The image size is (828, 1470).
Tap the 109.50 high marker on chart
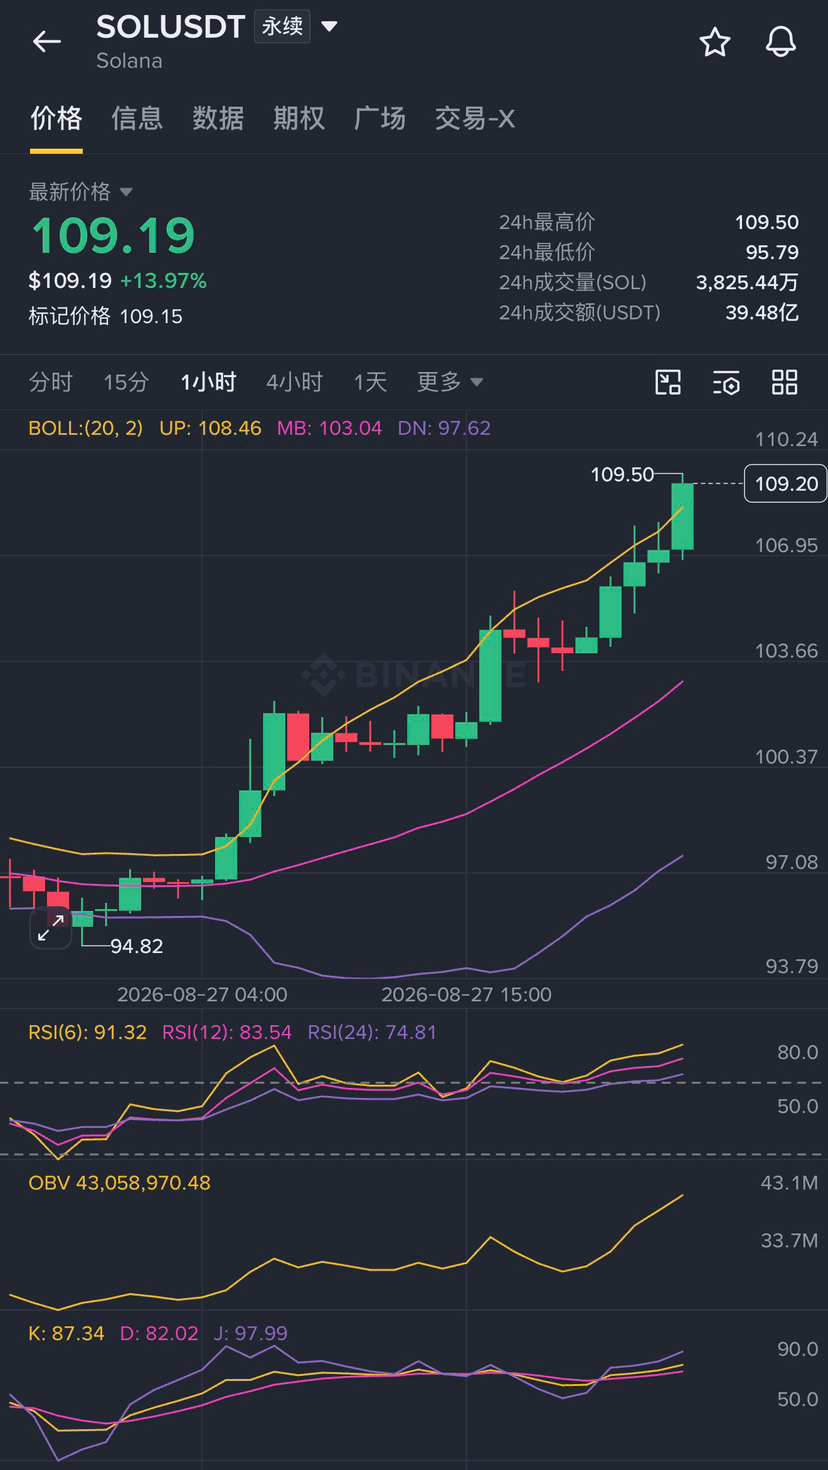(622, 474)
